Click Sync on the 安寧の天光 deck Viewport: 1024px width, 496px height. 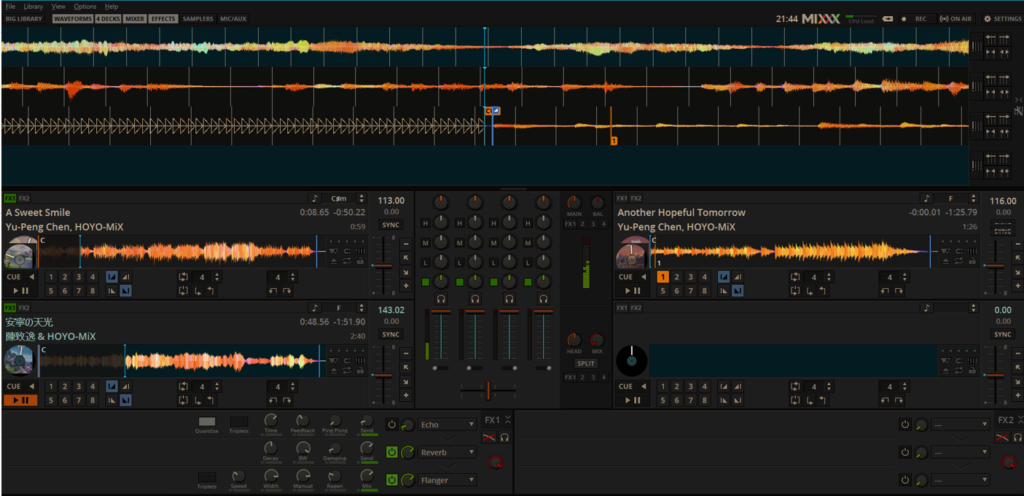(391, 334)
